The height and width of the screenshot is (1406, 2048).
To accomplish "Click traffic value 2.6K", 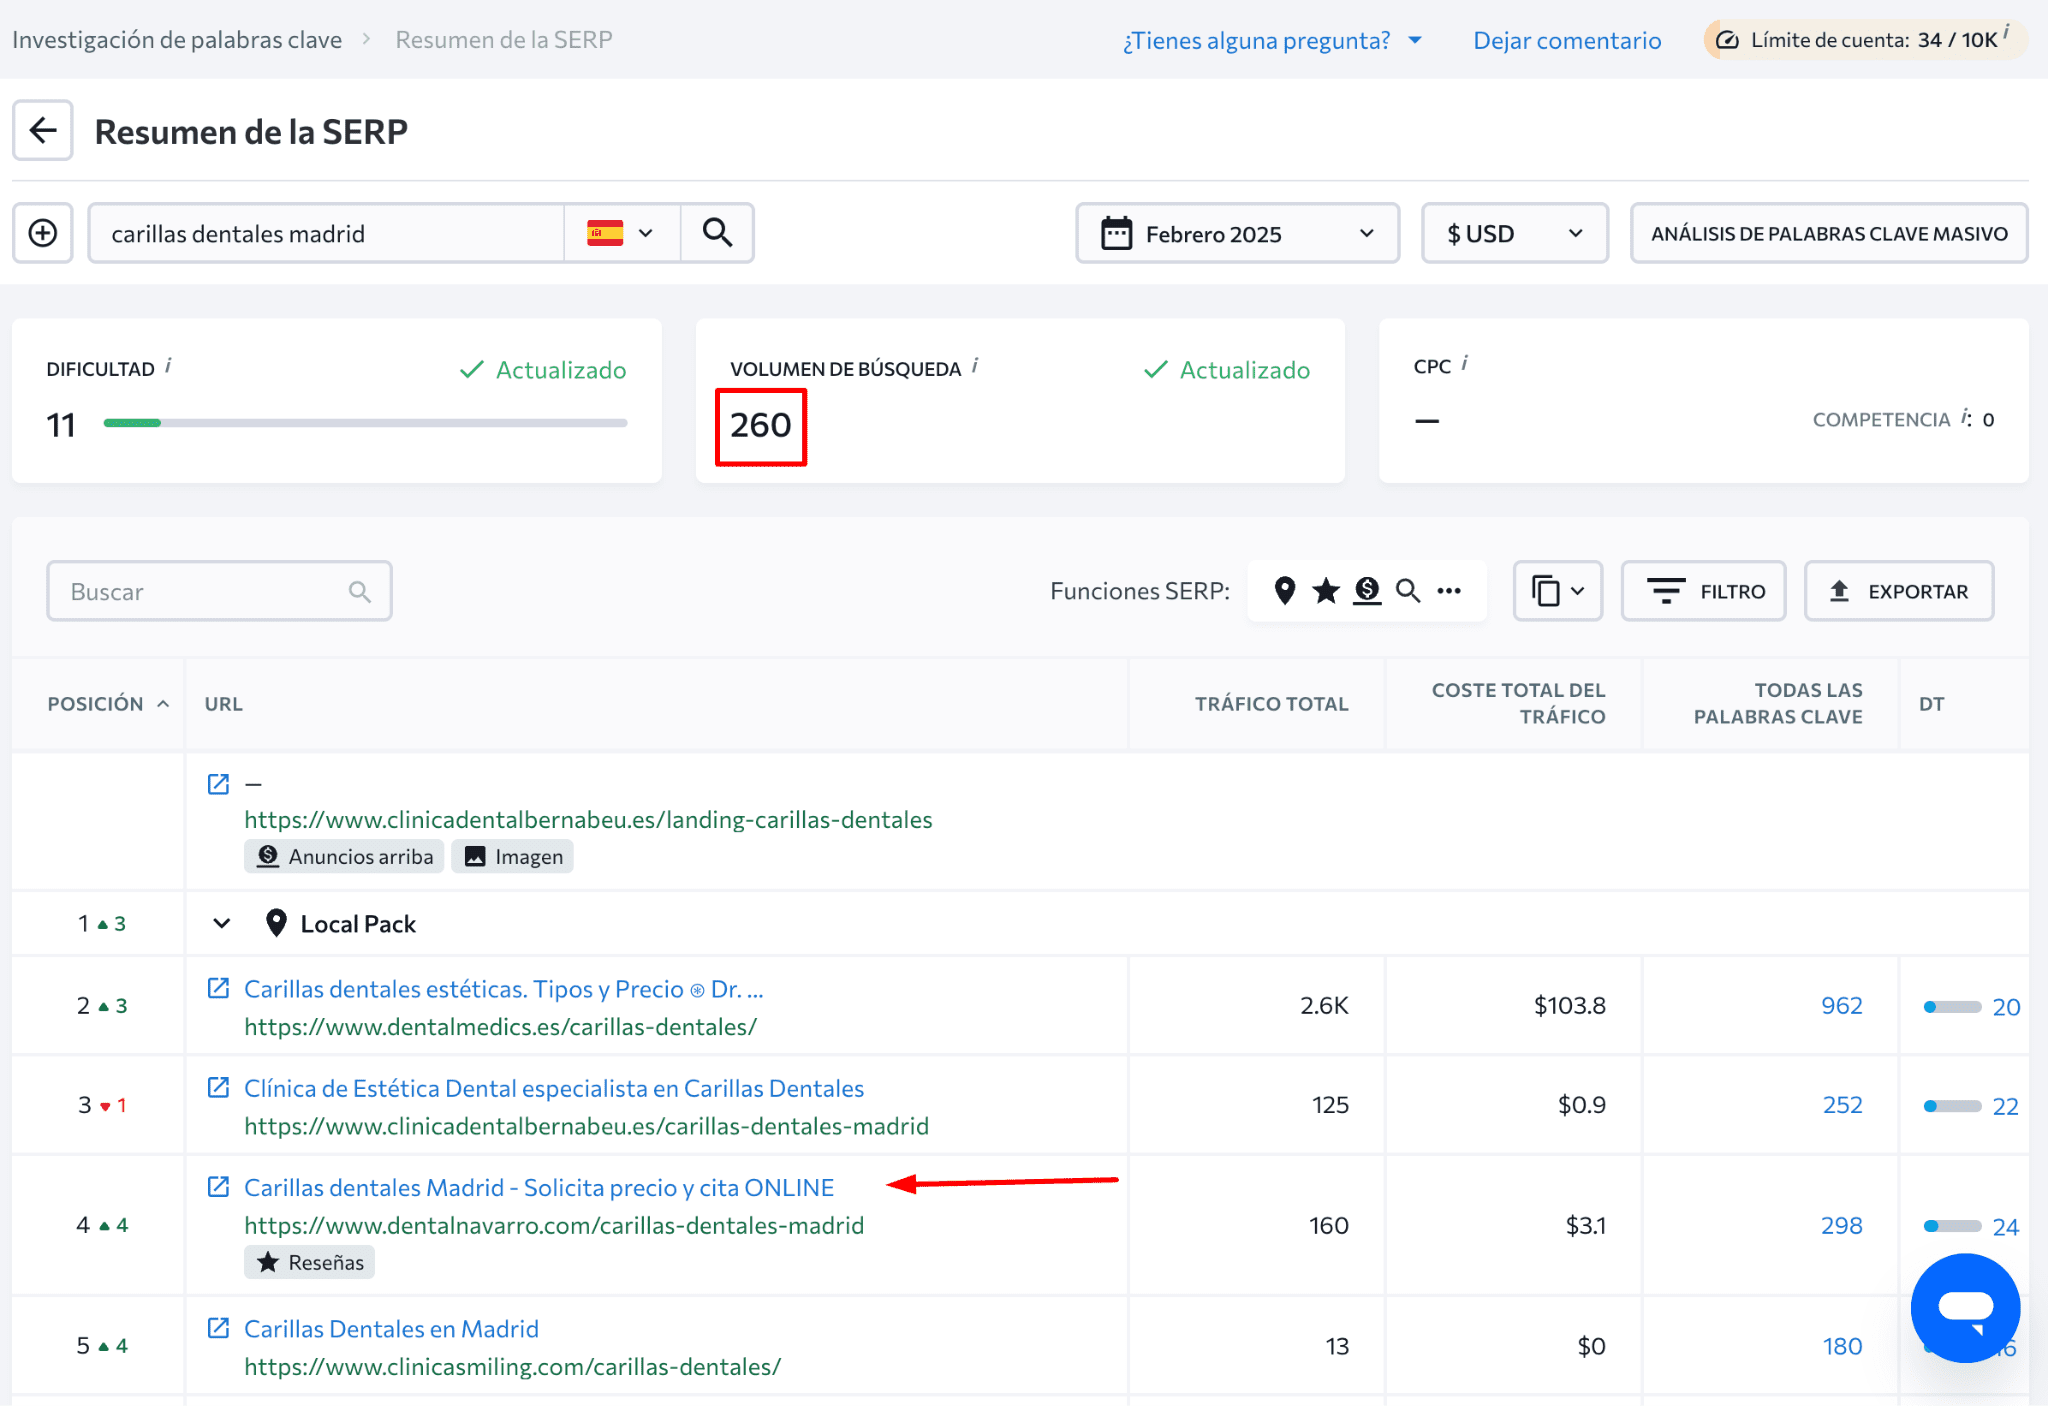I will pyautogui.click(x=1324, y=1005).
